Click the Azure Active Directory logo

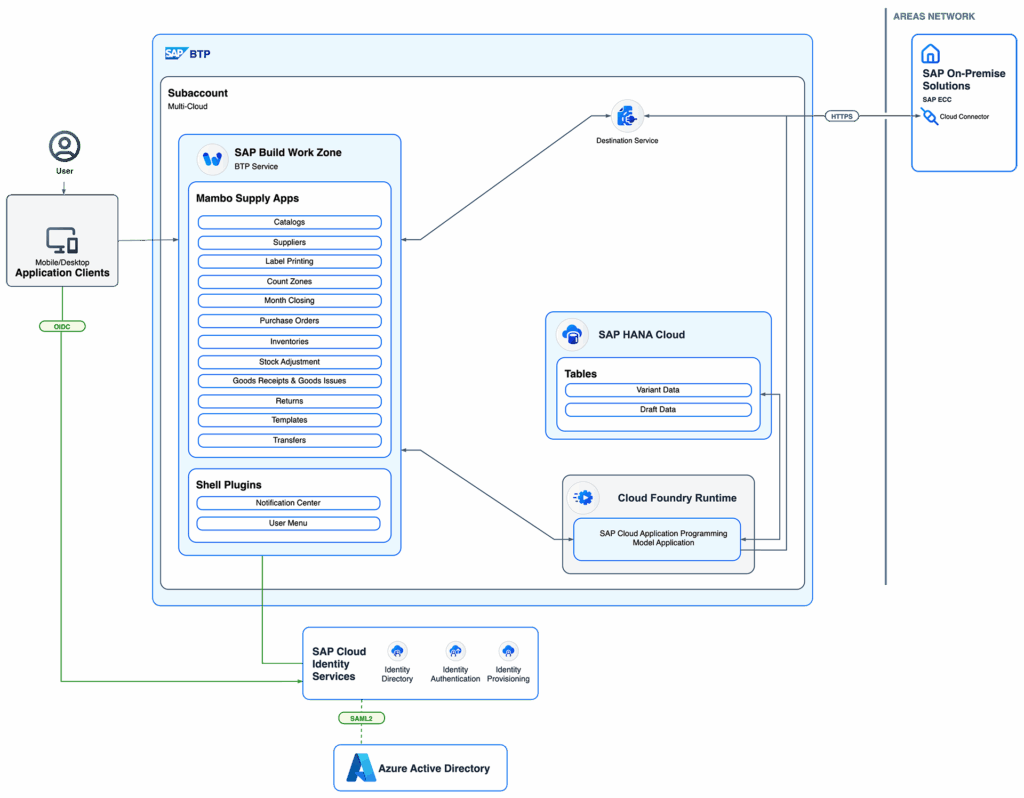click(360, 768)
